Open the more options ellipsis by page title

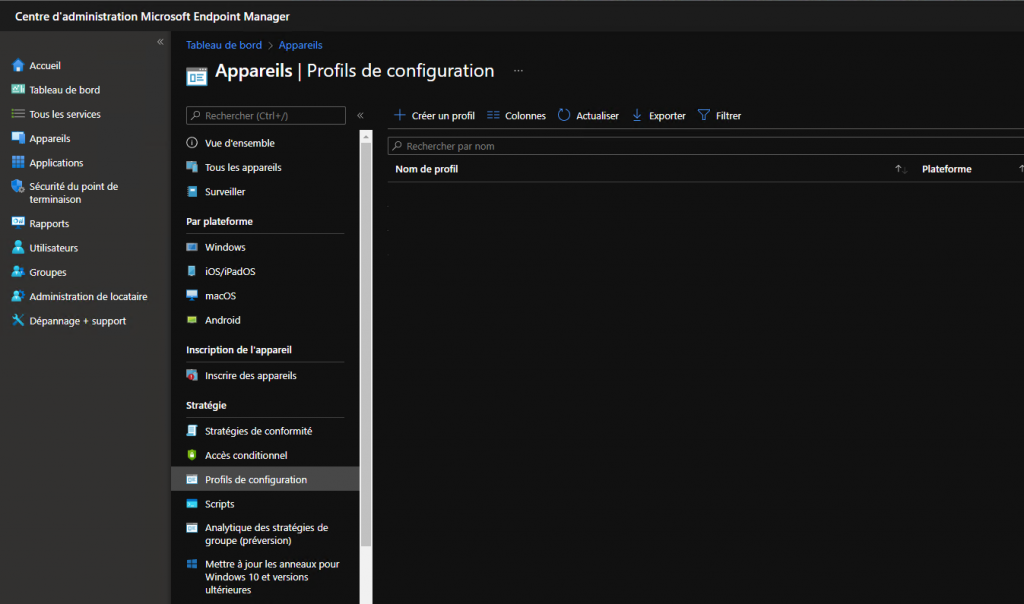pyautogui.click(x=518, y=71)
